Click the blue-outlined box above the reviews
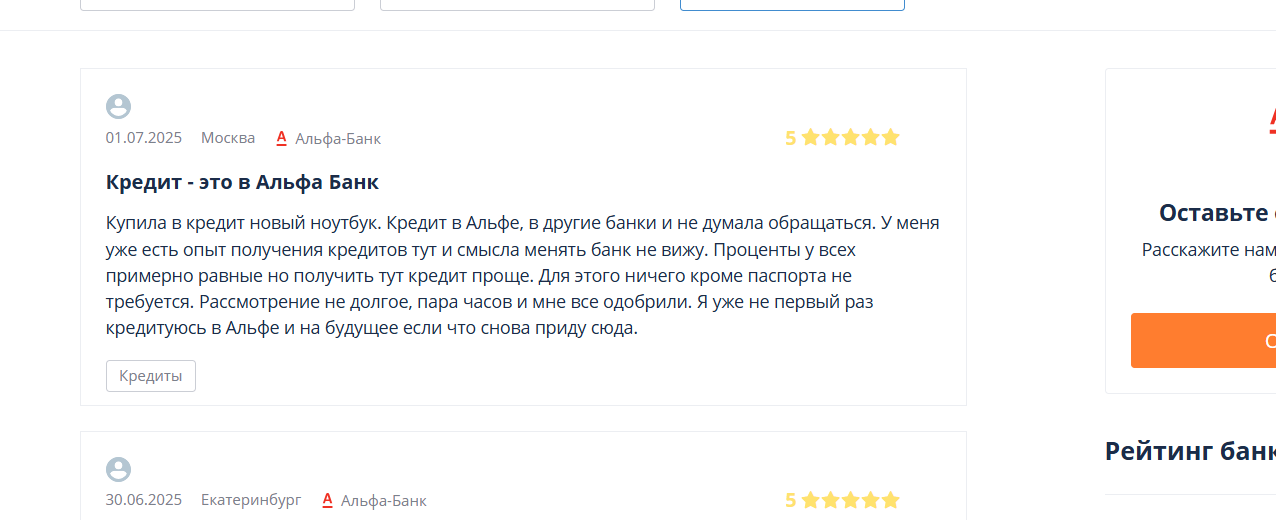 tap(792, 5)
